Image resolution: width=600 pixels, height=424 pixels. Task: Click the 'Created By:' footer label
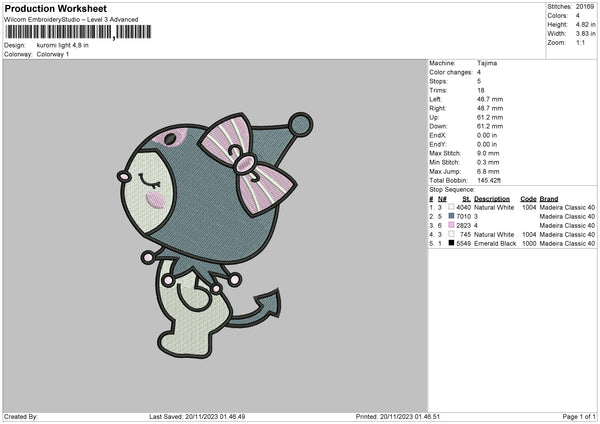tap(21, 417)
